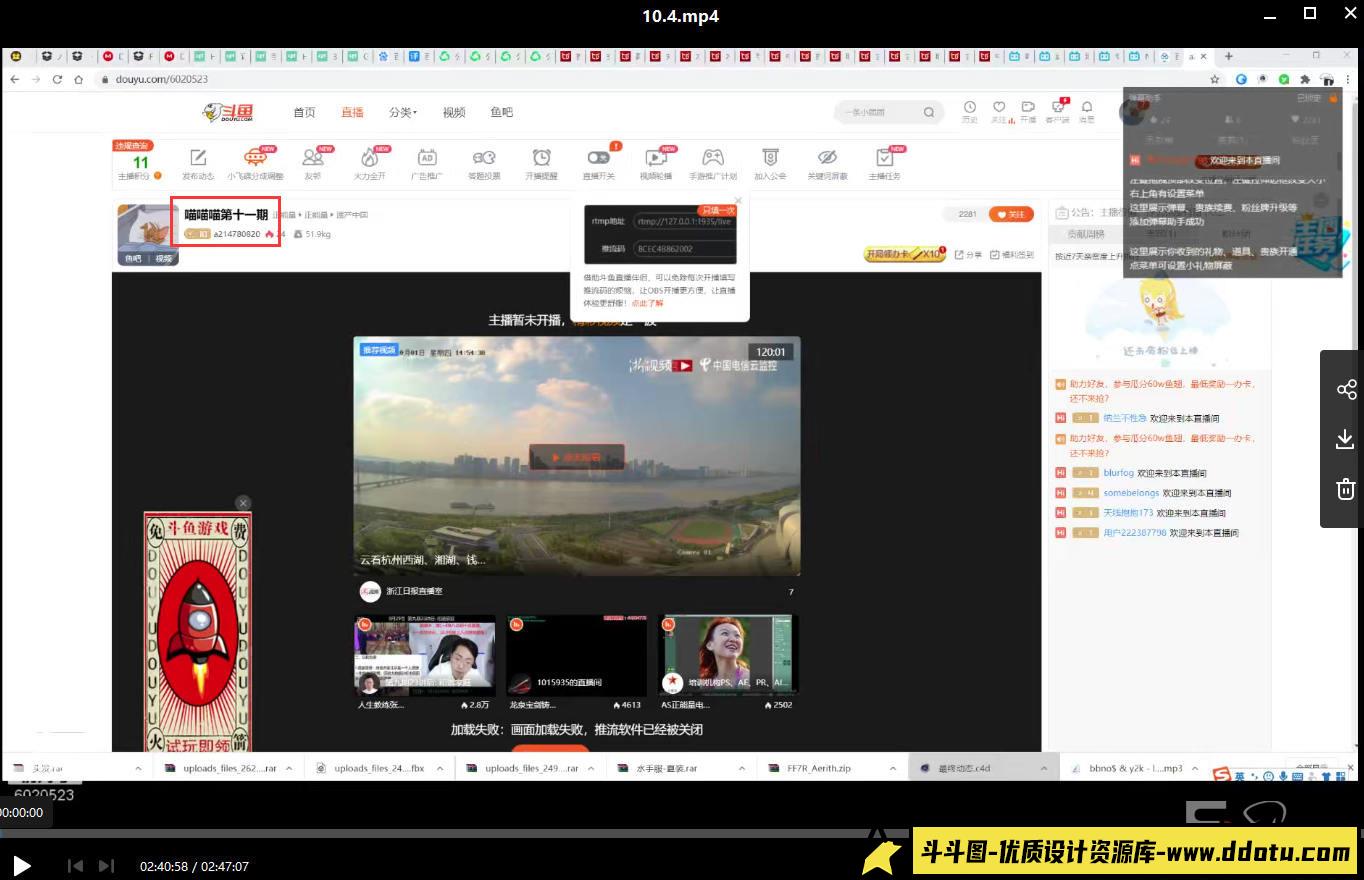Click the browser reload button
This screenshot has width=1364, height=880.
click(57, 79)
